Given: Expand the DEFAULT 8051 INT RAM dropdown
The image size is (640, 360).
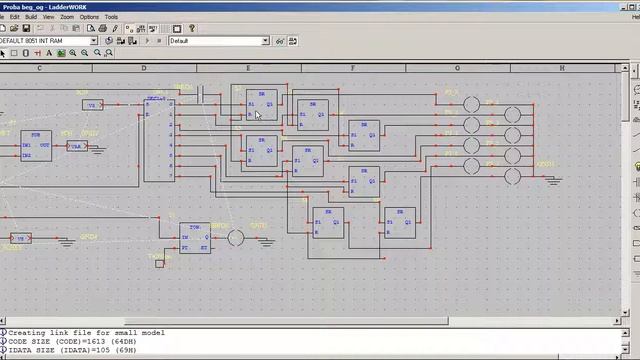Looking at the screenshot, I should (93, 41).
